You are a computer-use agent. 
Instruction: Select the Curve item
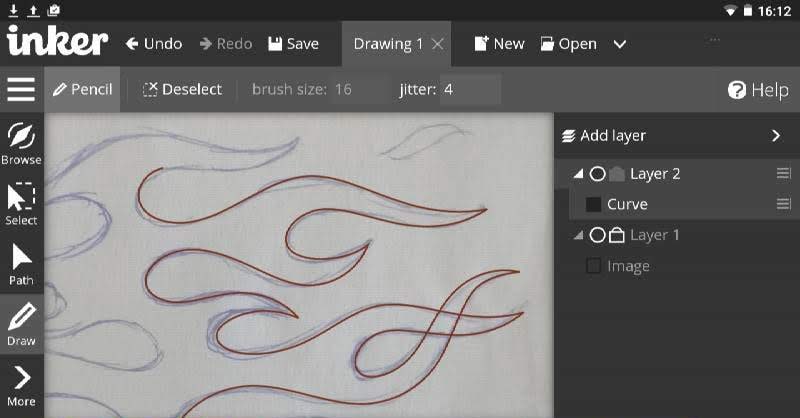pyautogui.click(x=627, y=205)
